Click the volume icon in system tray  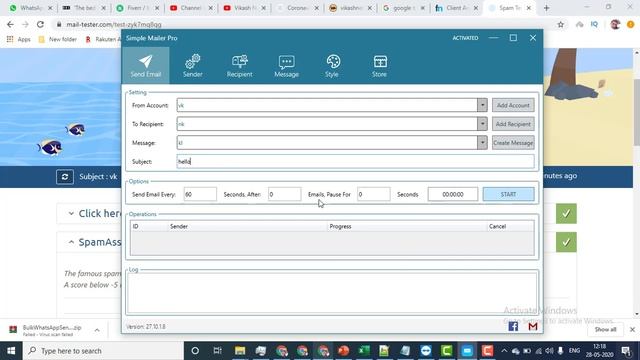(x=549, y=351)
